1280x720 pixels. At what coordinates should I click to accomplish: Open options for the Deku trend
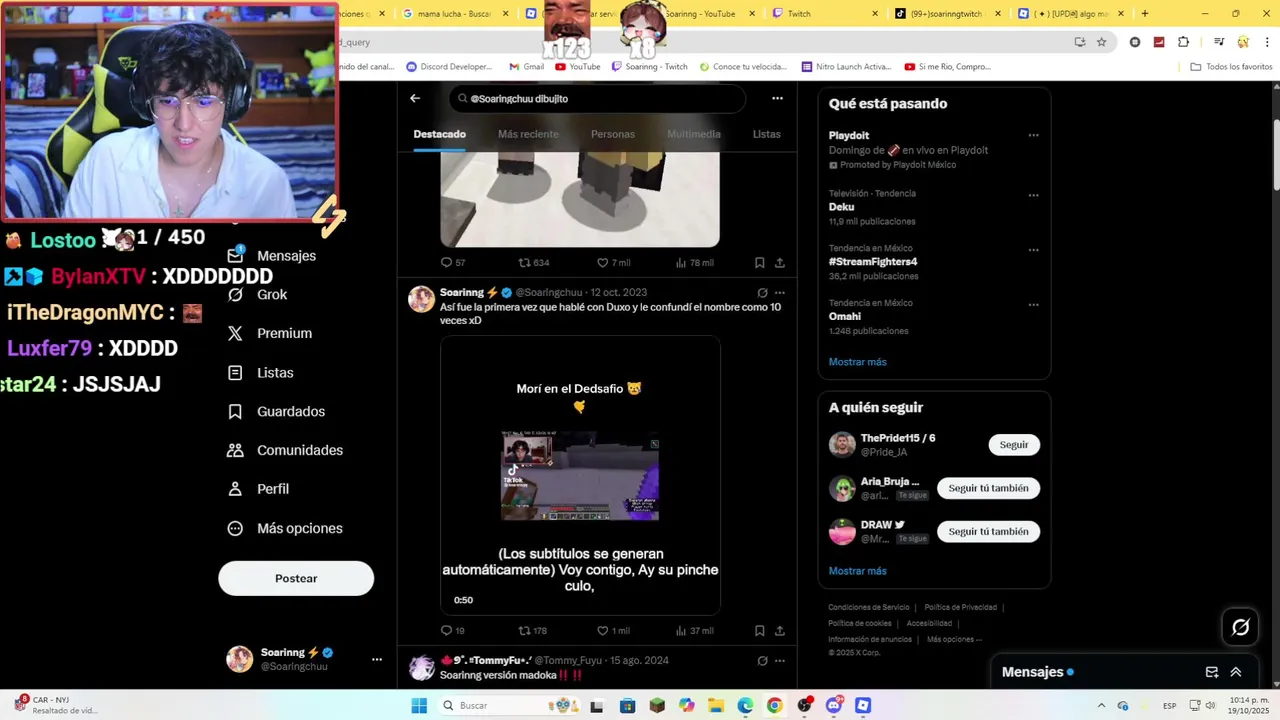pos(1033,195)
